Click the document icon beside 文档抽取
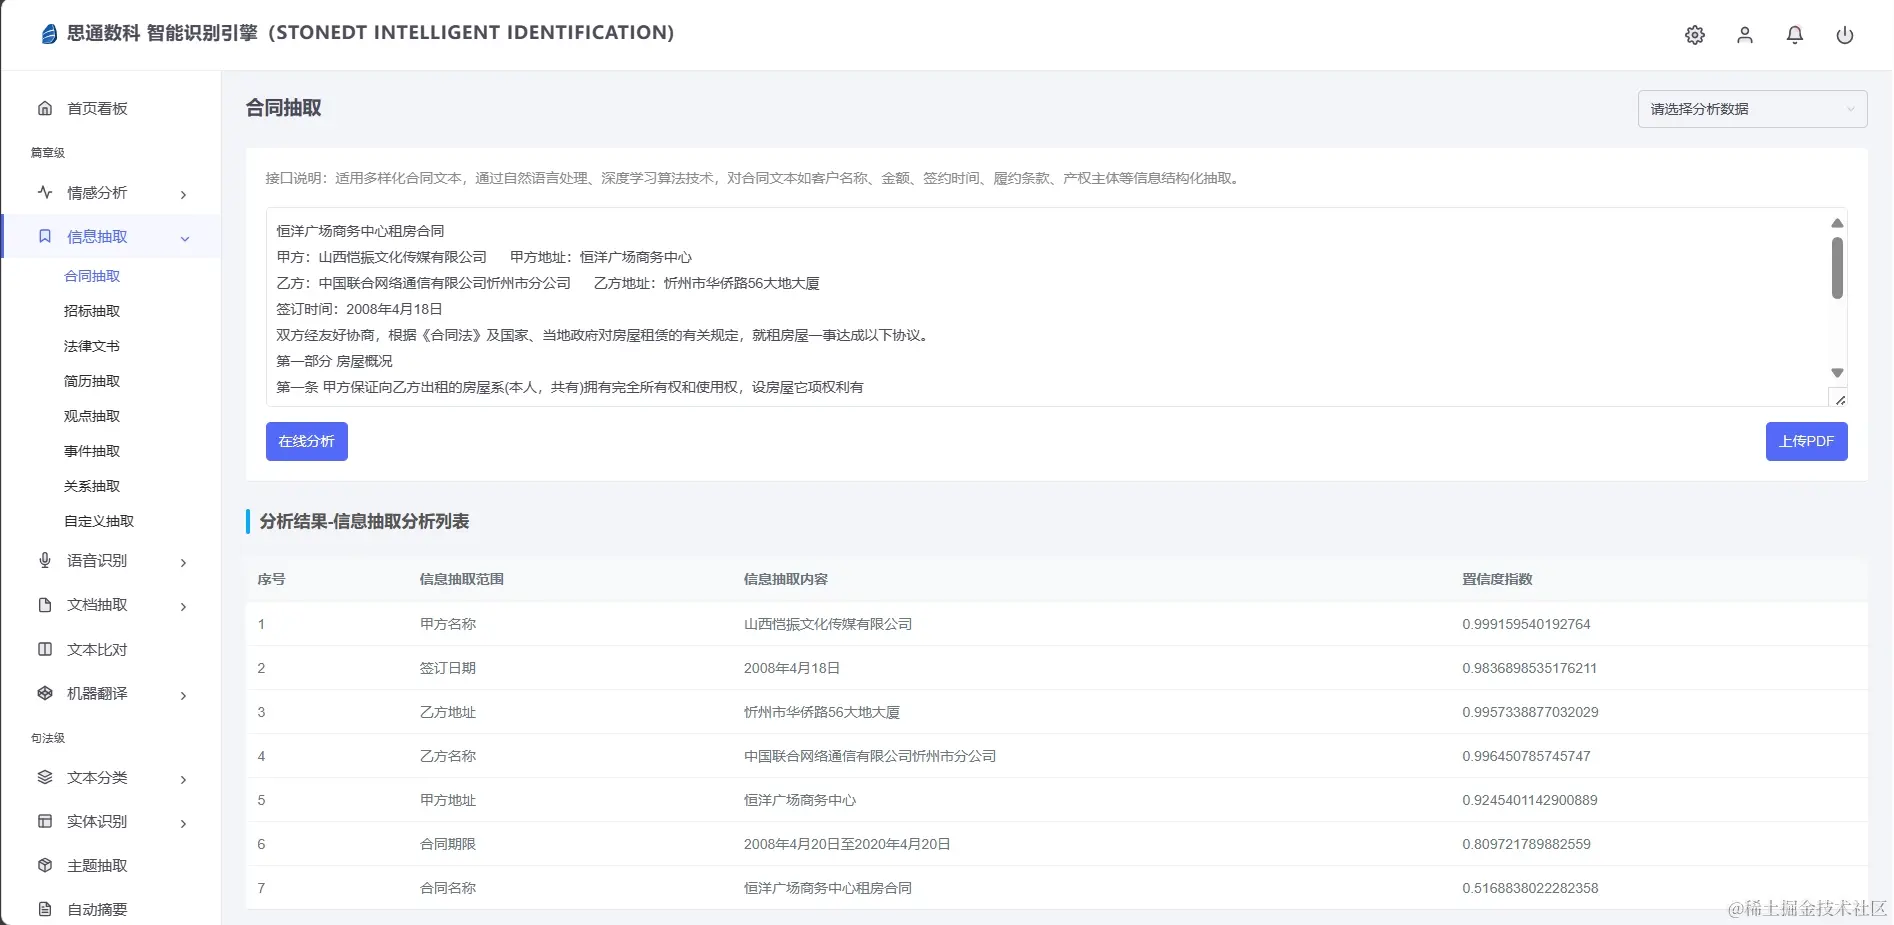Viewport: 1894px width, 925px height. (x=45, y=605)
